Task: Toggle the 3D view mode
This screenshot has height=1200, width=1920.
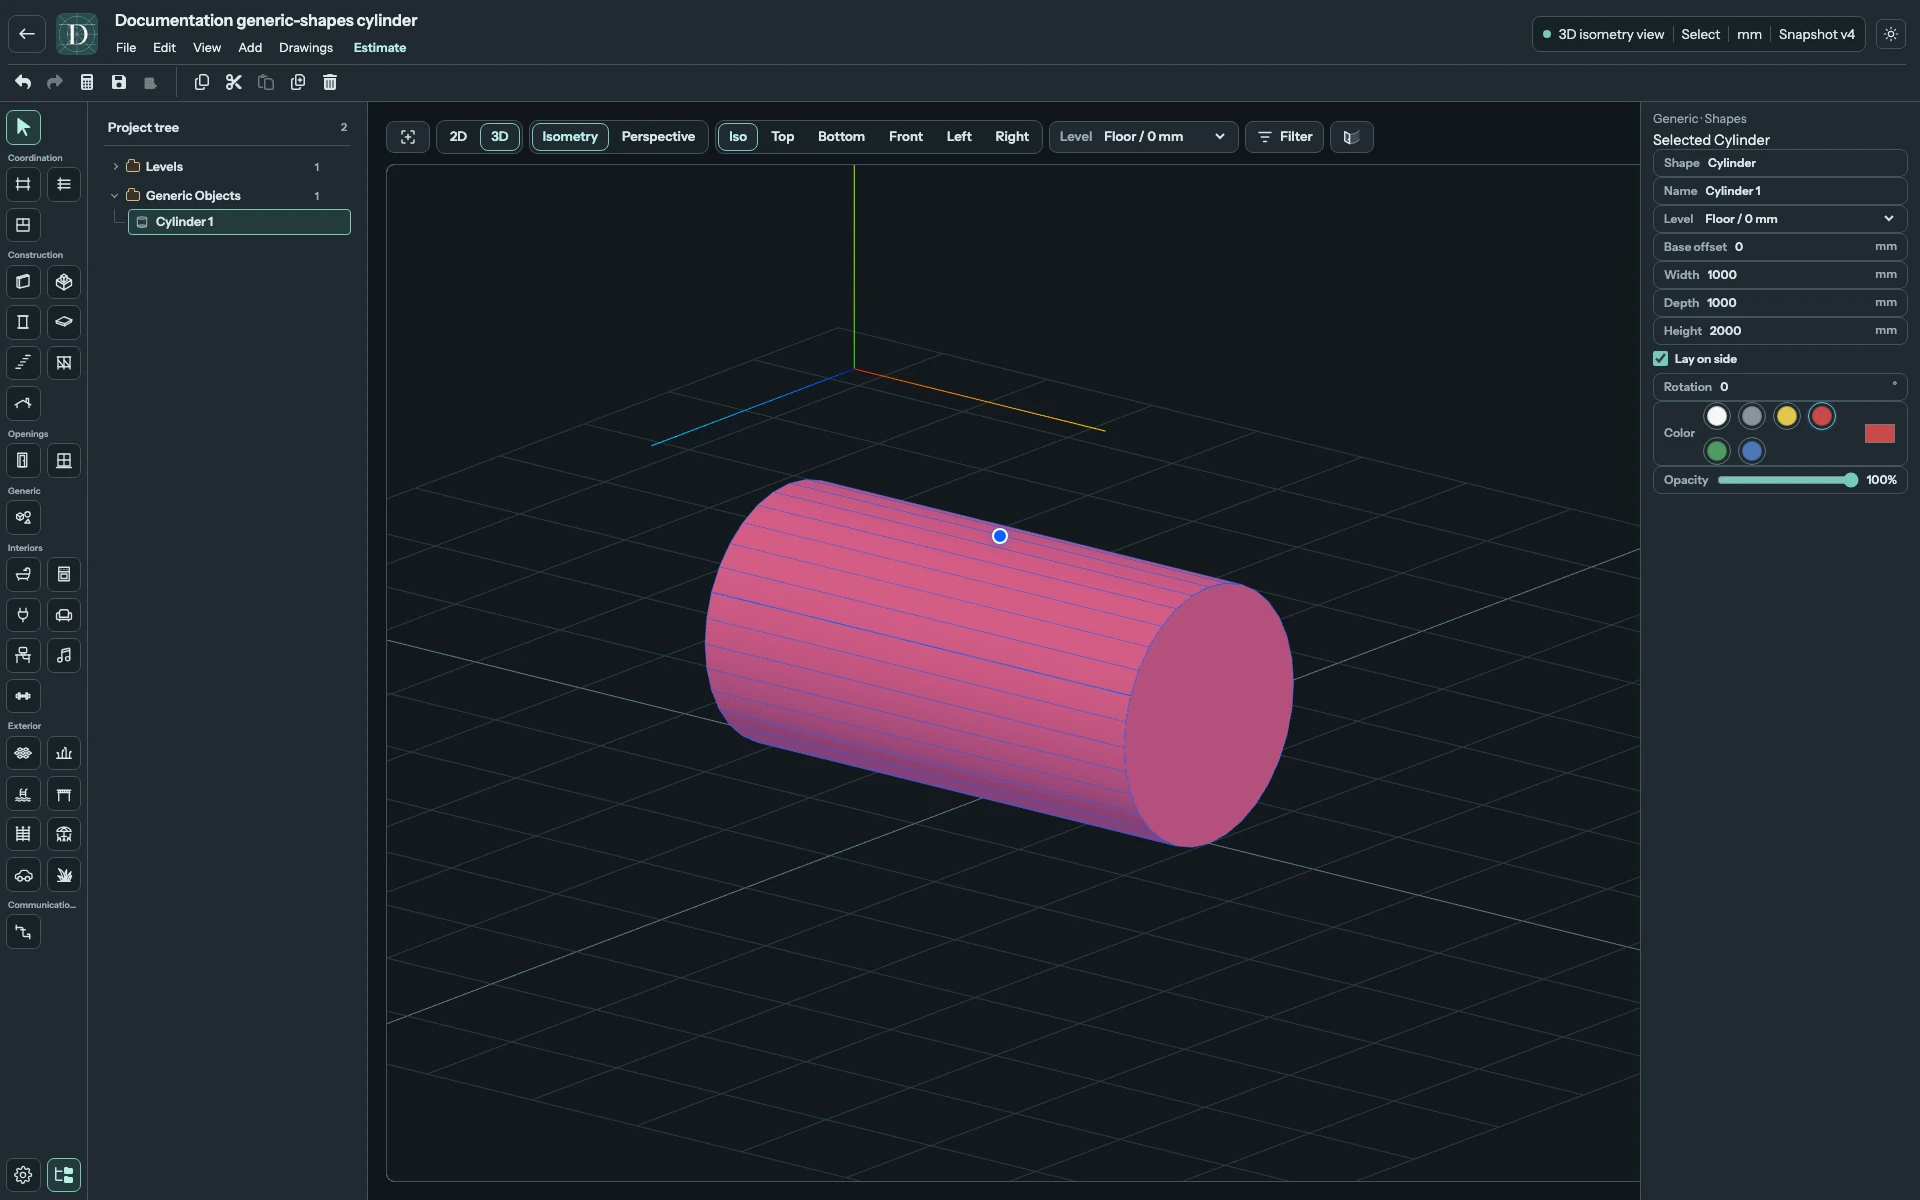Action: pos(499,137)
